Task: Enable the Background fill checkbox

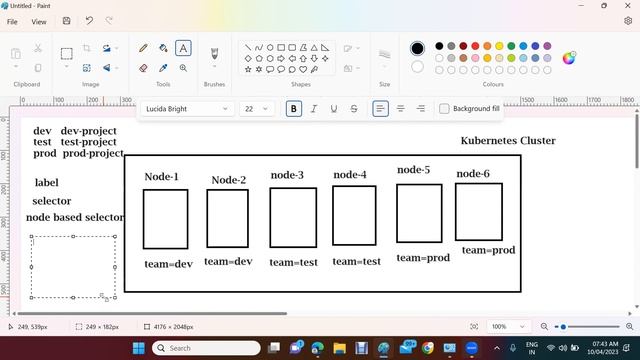Action: click(x=444, y=109)
